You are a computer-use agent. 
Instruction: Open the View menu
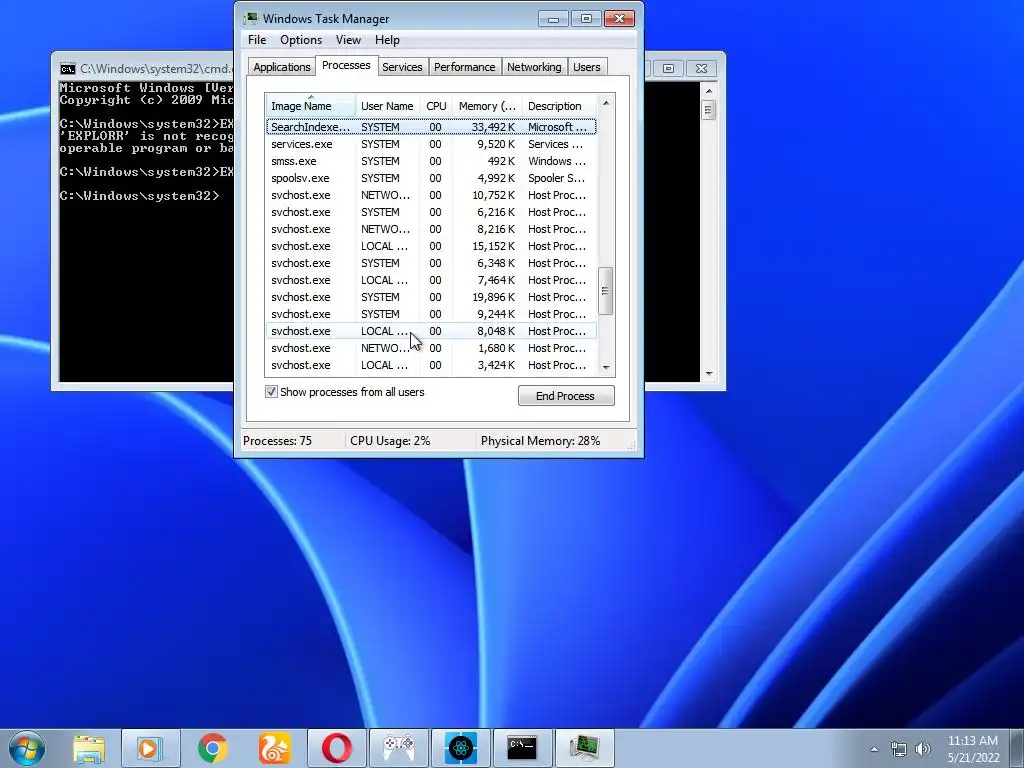pos(348,40)
